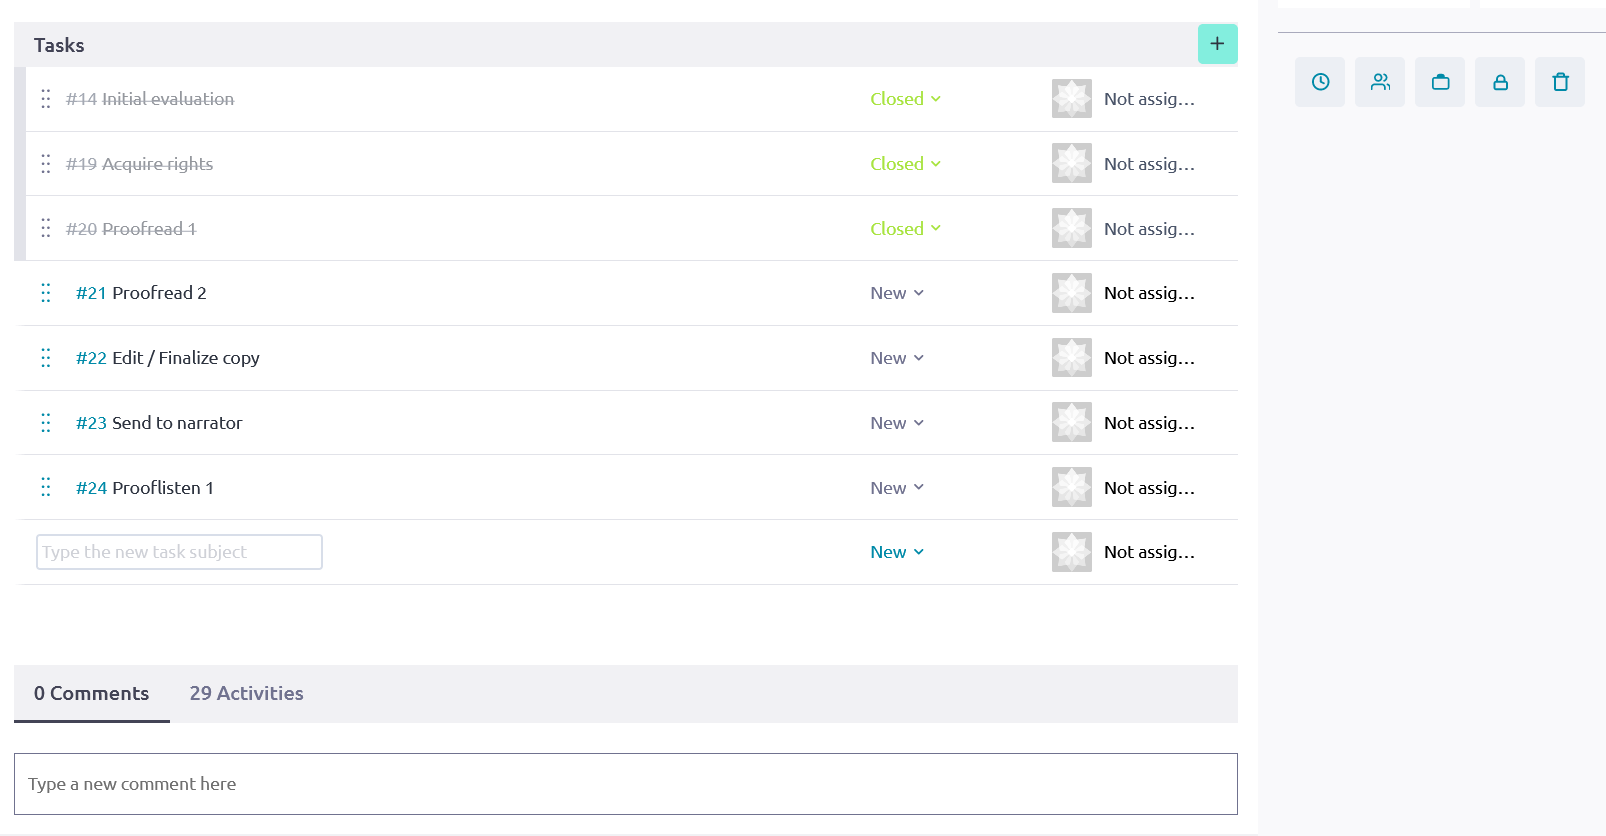
Task: Lock the item using the padlock icon
Action: (1499, 82)
